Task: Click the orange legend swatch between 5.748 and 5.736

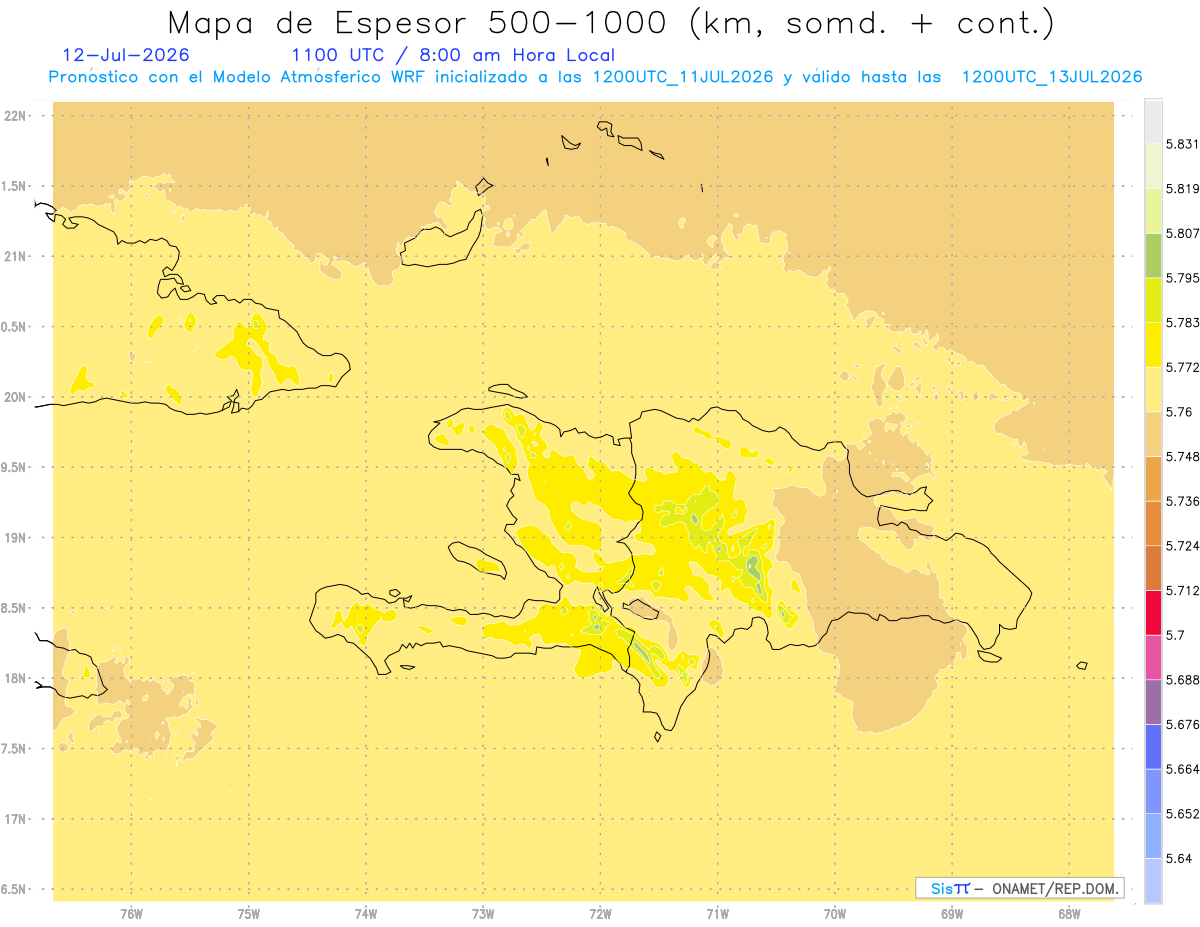Action: pos(1153,479)
